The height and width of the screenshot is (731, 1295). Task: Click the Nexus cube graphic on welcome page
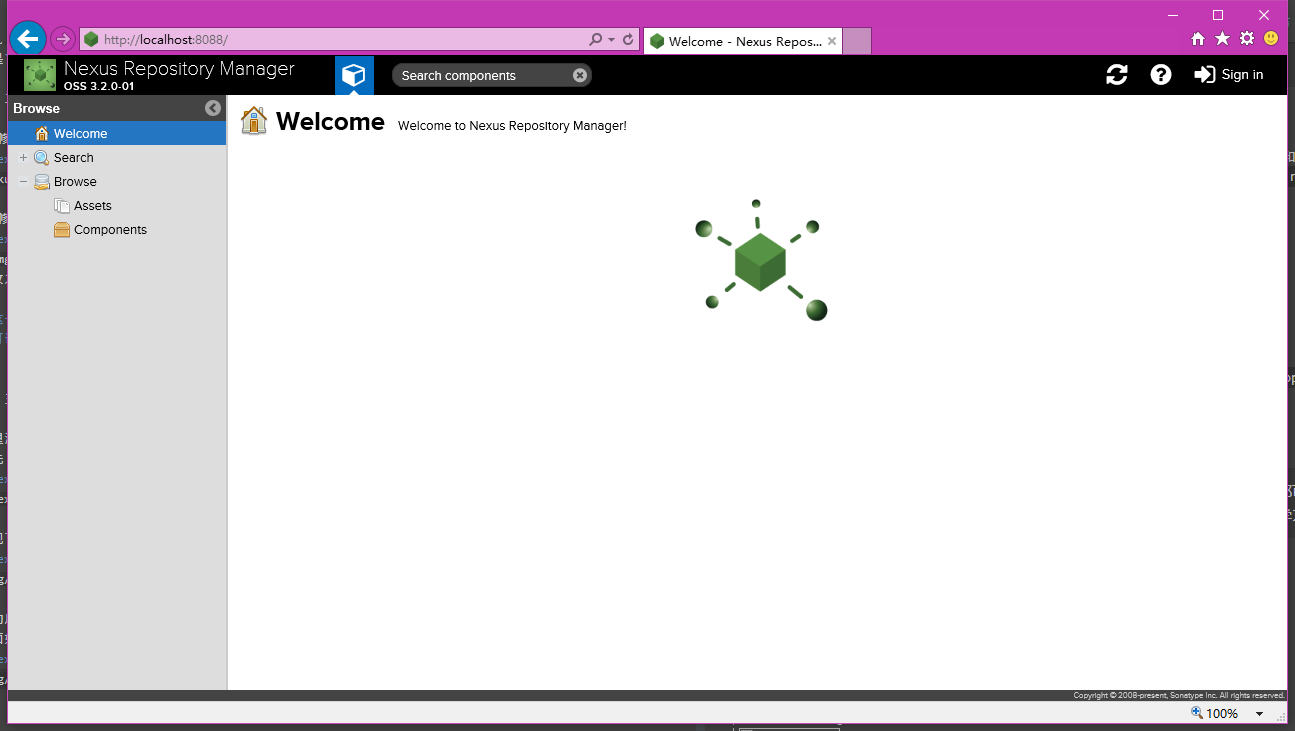[761, 260]
